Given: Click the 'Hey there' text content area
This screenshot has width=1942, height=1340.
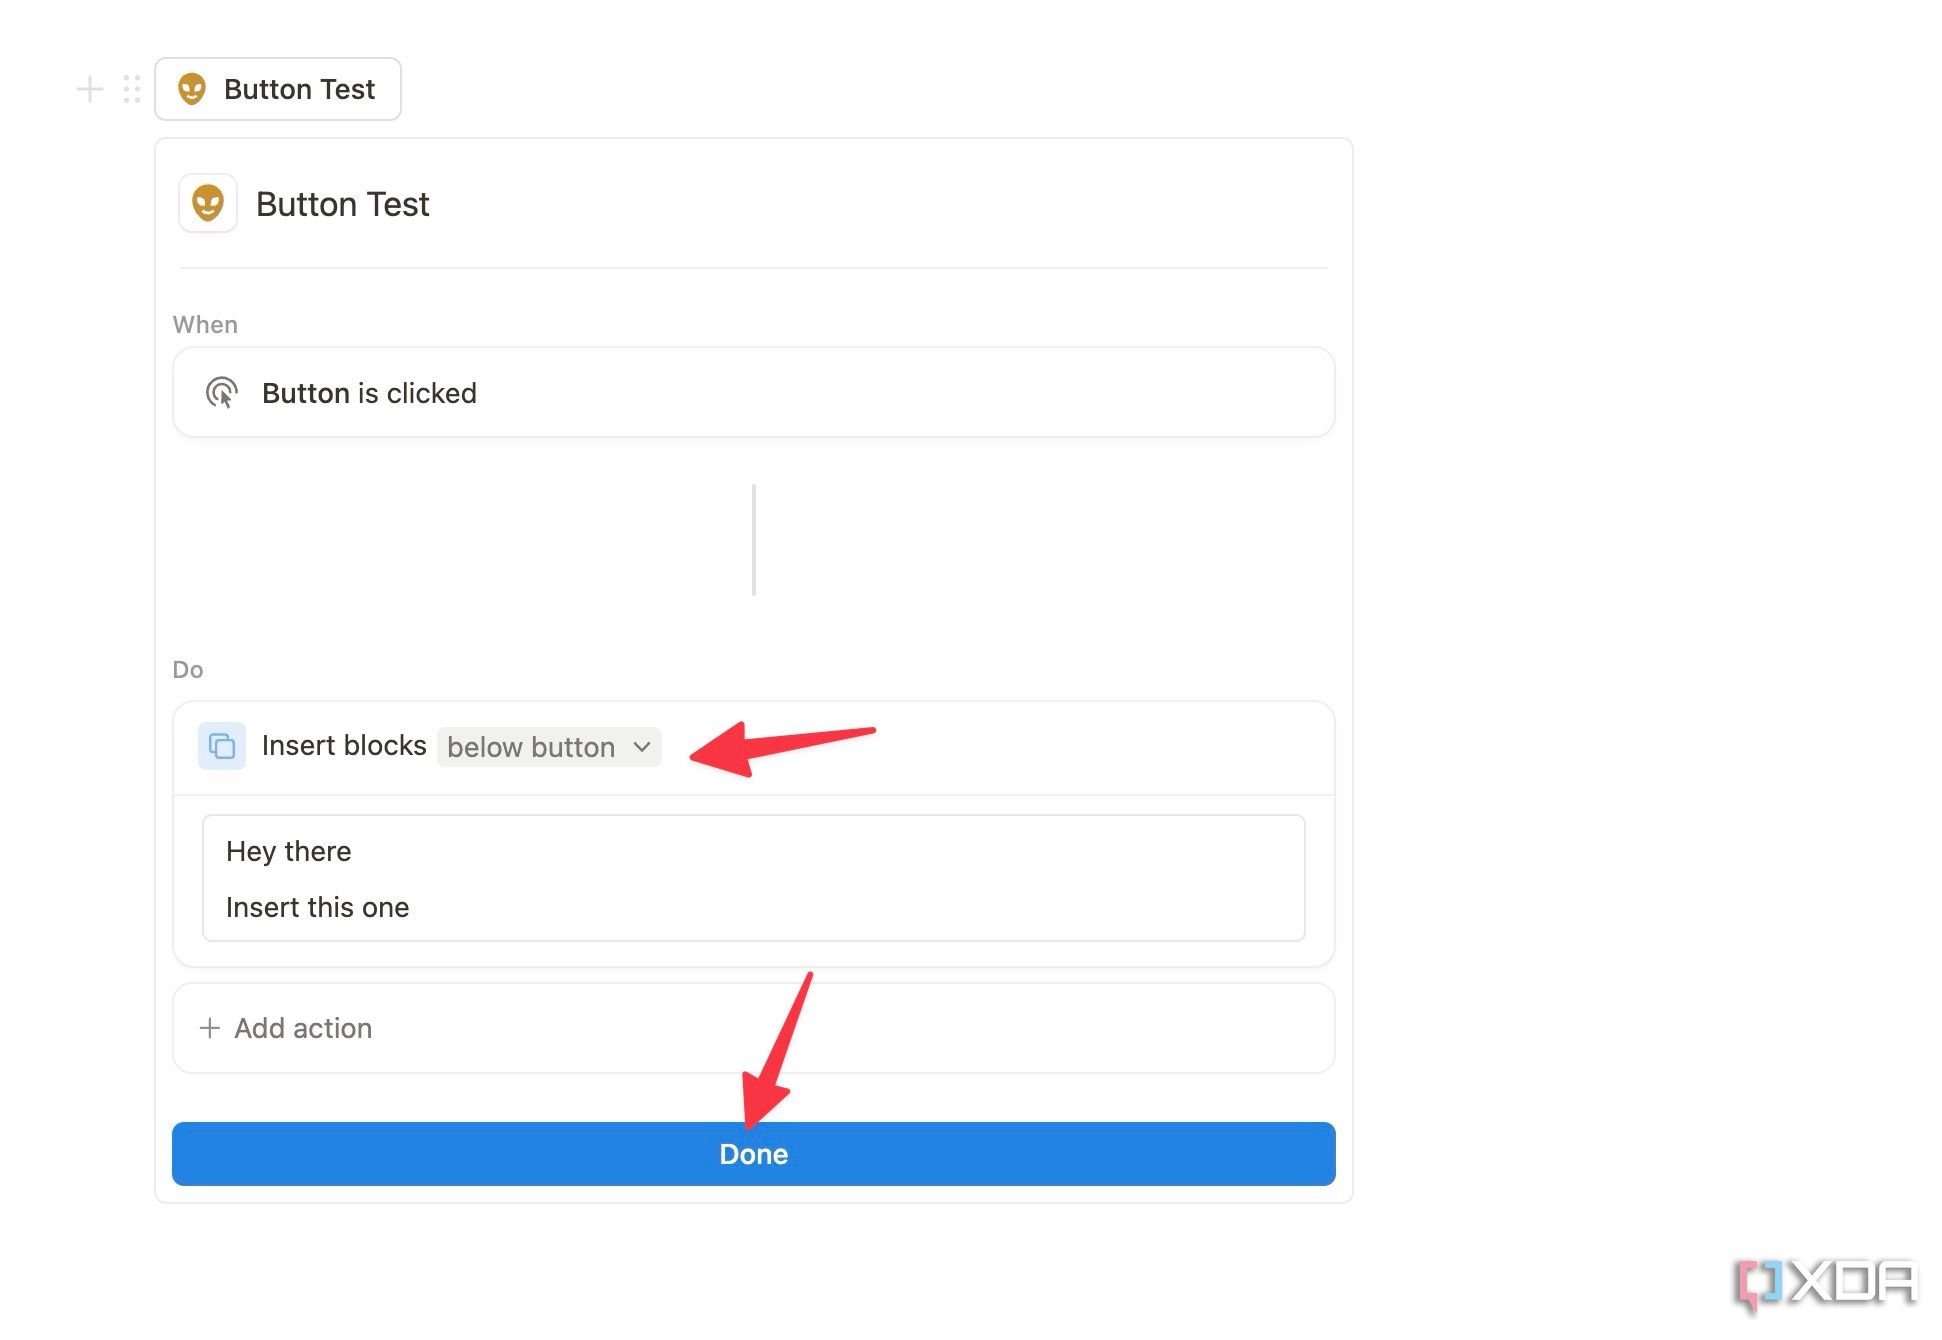Looking at the screenshot, I should click(x=289, y=850).
